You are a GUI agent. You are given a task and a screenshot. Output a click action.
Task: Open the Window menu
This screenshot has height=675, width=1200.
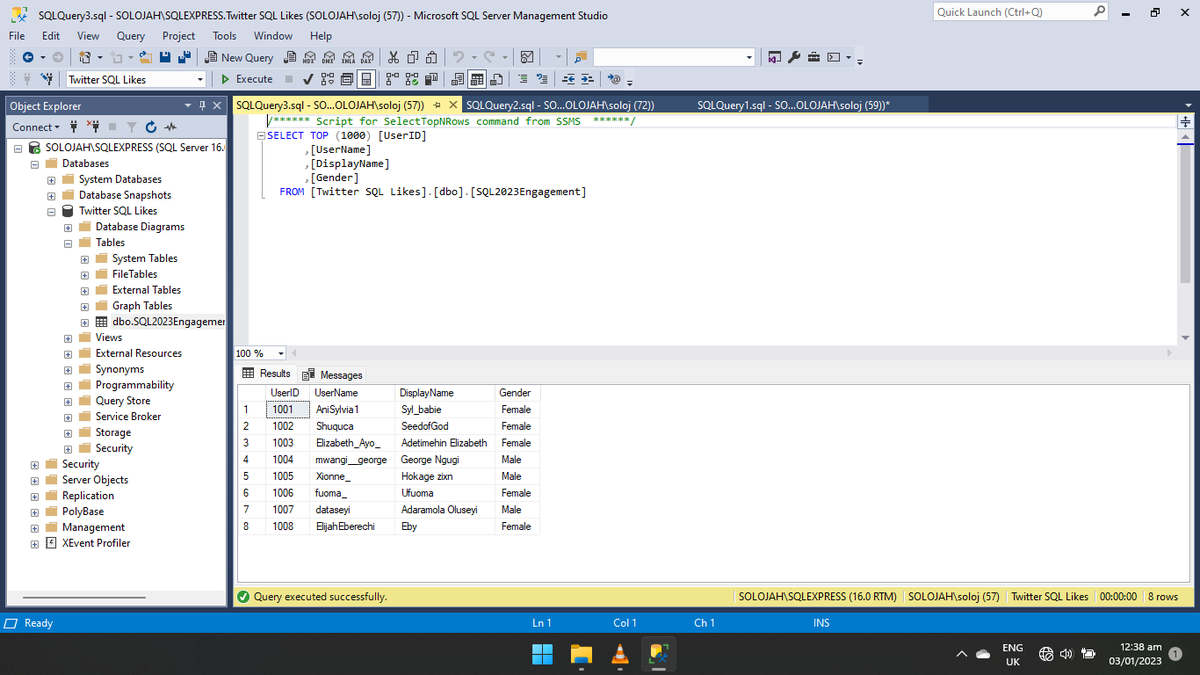(x=273, y=35)
